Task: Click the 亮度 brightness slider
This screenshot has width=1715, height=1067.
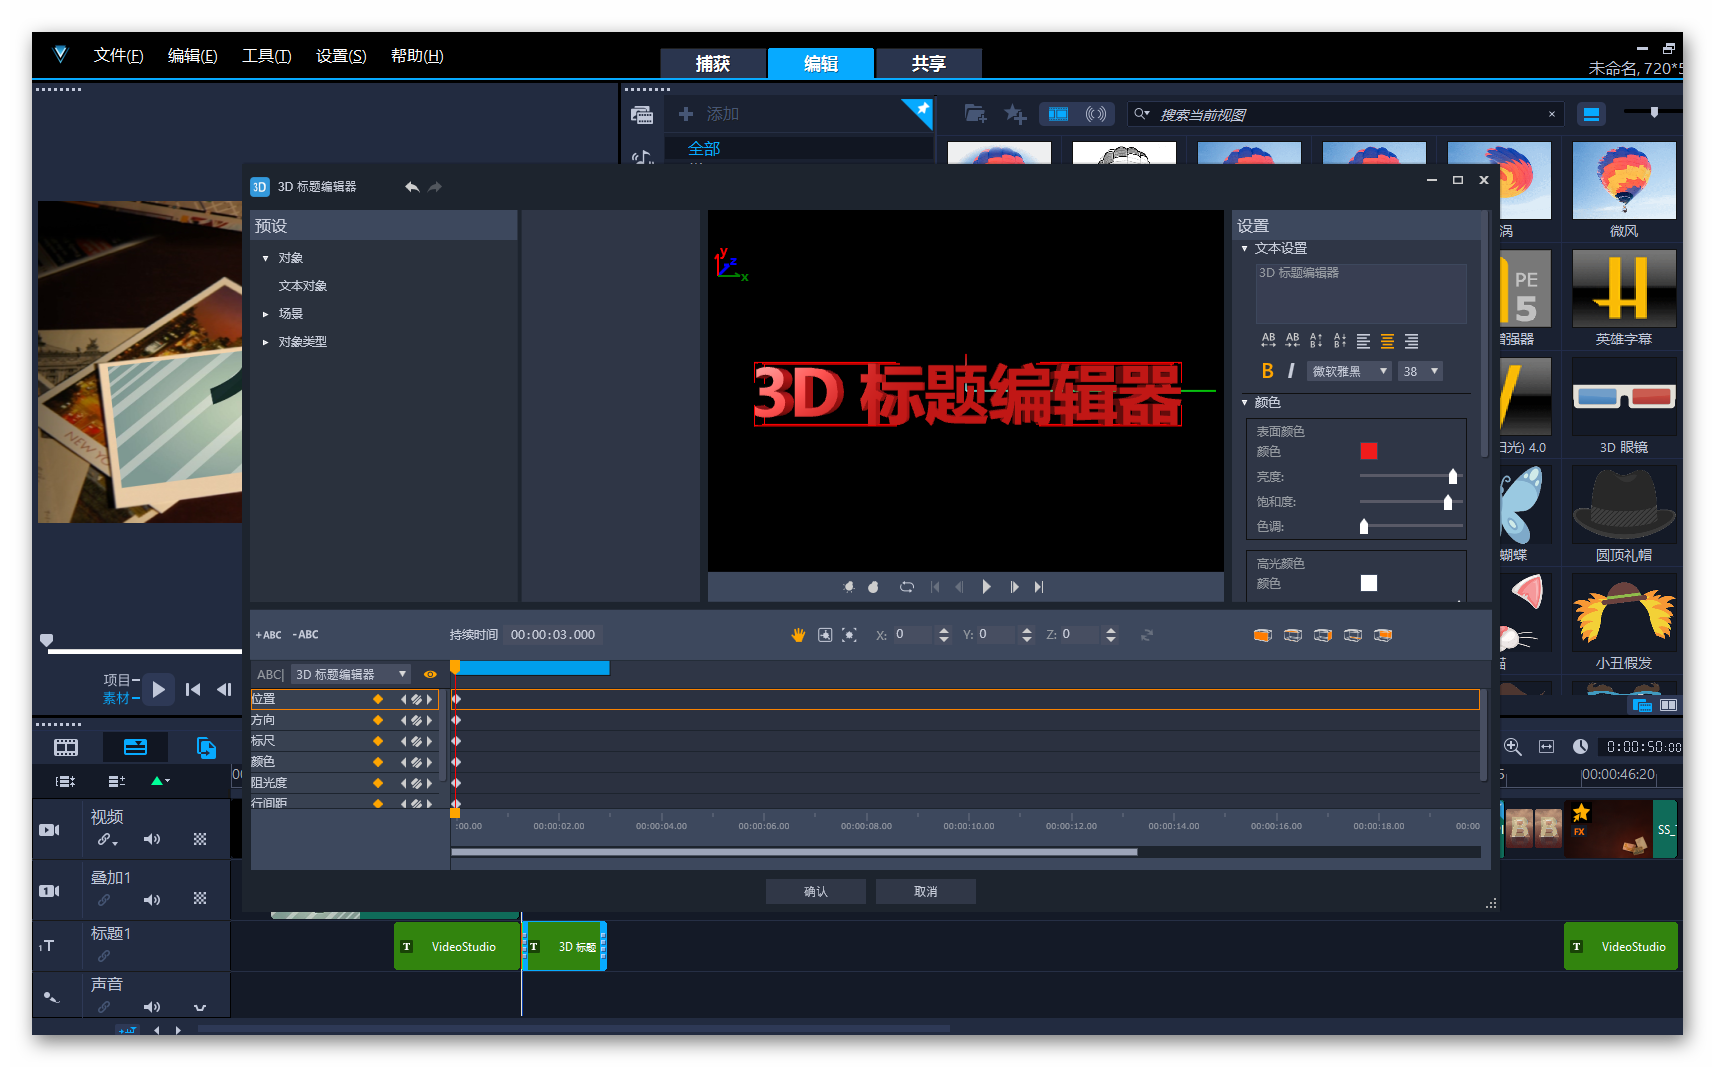Action: tap(1411, 476)
